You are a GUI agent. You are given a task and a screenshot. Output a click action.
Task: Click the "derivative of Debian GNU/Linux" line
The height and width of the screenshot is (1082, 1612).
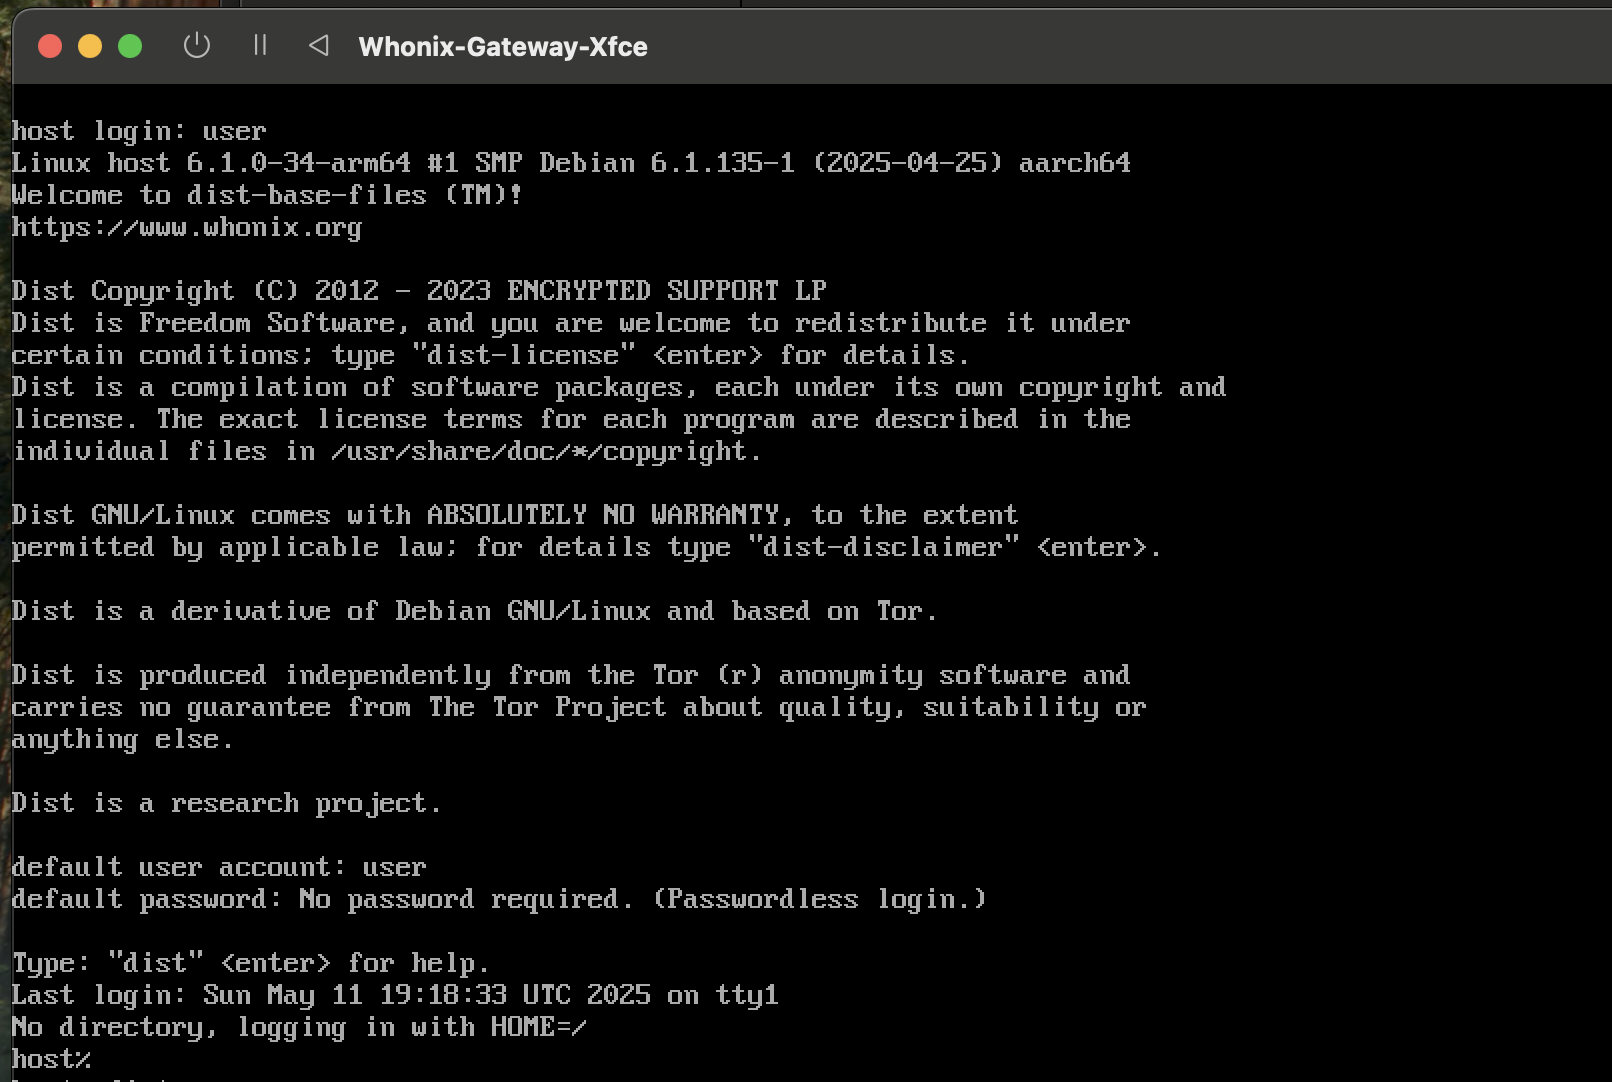tap(475, 611)
